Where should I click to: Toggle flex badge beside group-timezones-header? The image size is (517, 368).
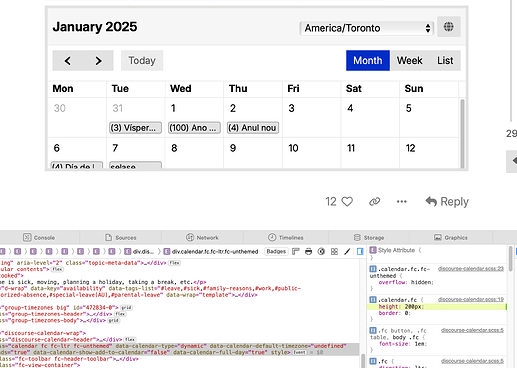(120, 314)
